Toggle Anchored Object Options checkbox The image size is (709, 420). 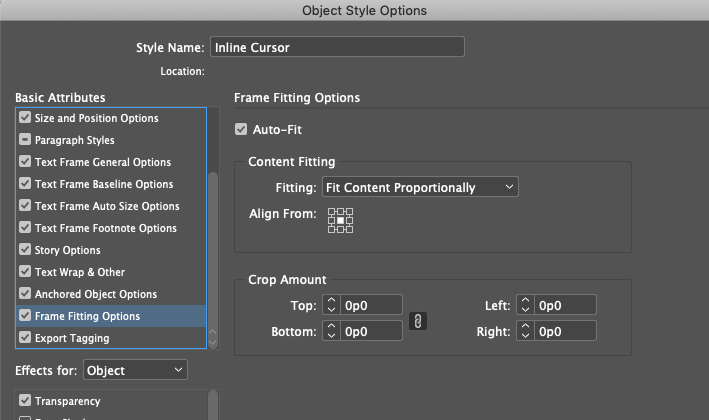click(25, 293)
